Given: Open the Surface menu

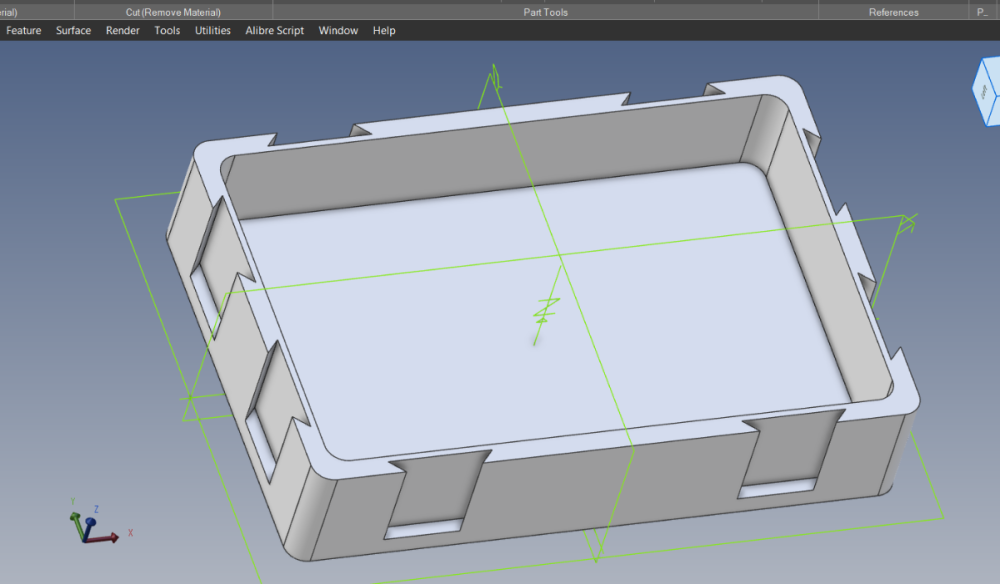Looking at the screenshot, I should tap(73, 31).
